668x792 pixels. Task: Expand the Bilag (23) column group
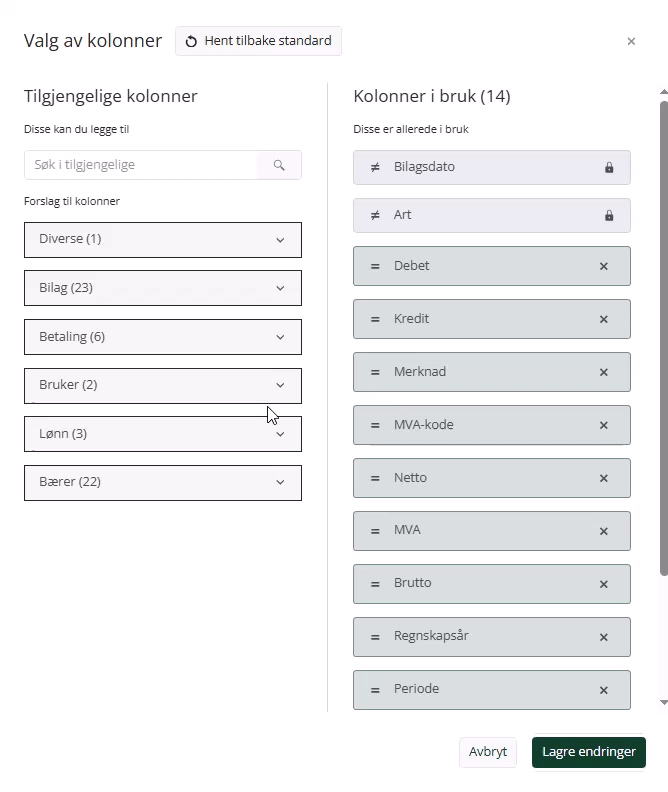[x=163, y=288]
